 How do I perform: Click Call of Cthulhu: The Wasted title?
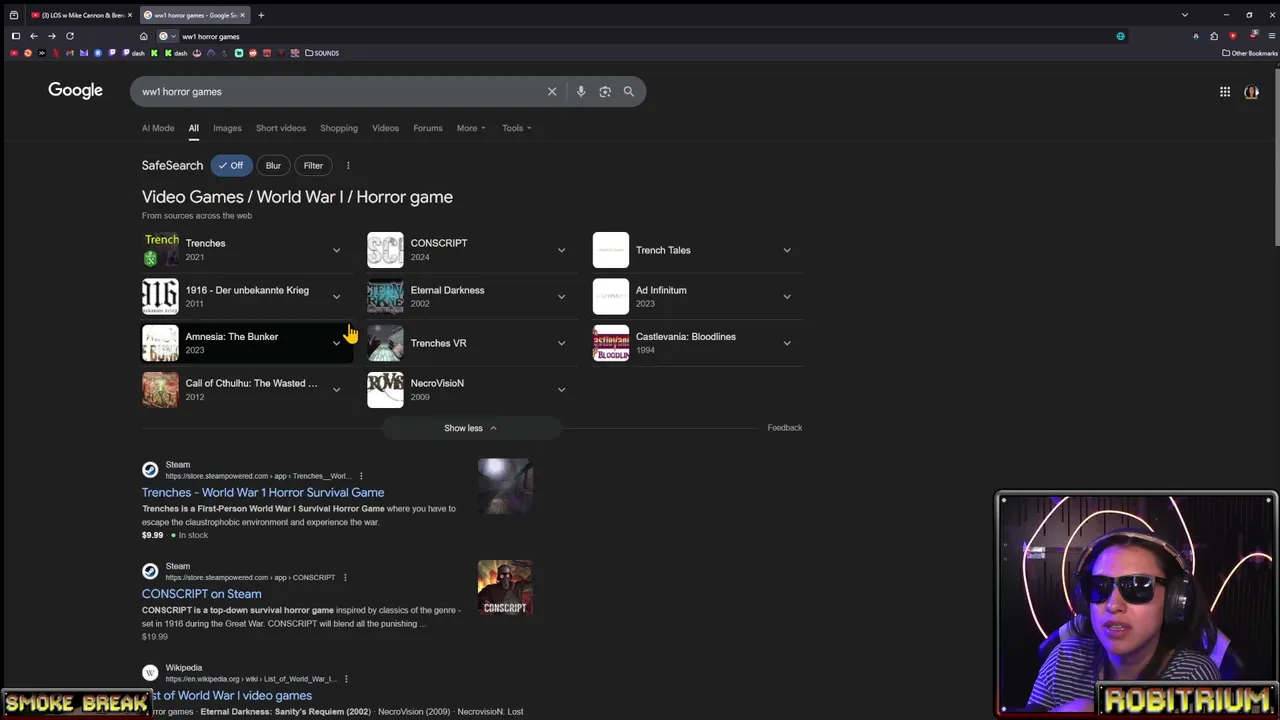[251, 383]
